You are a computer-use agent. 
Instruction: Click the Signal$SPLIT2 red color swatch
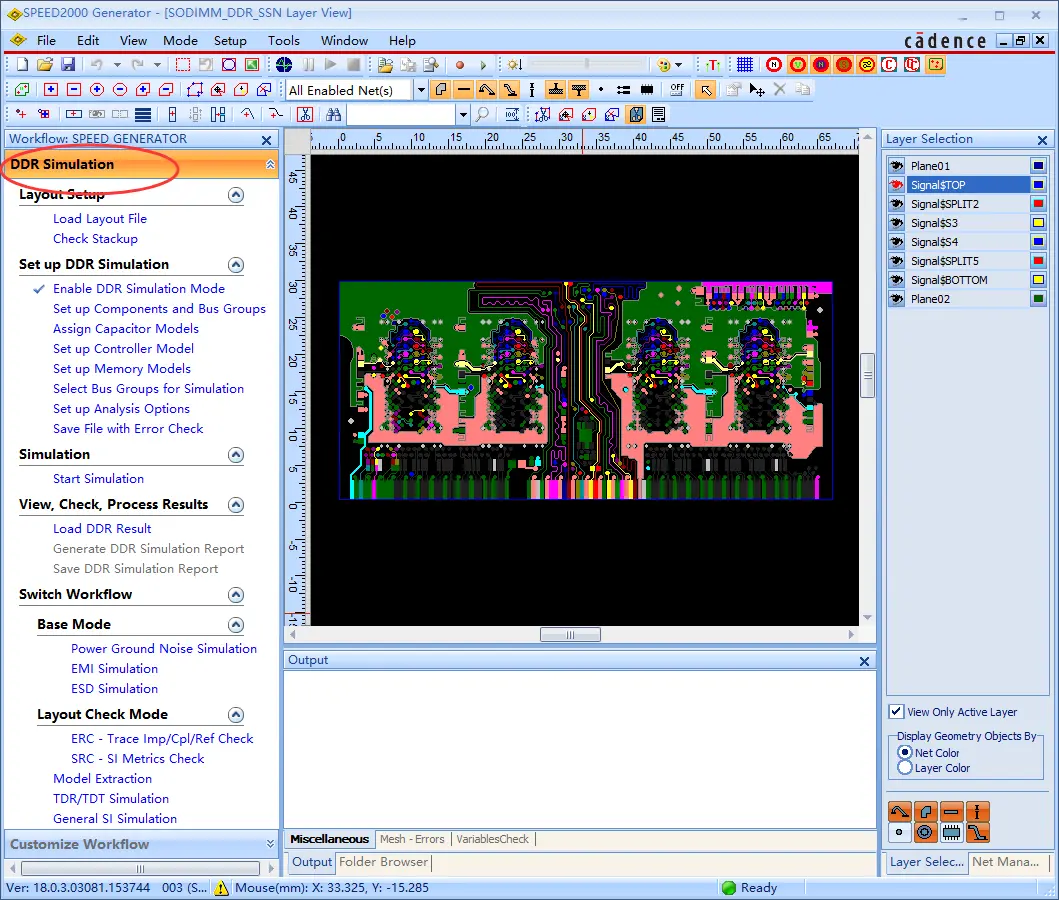tap(1038, 204)
